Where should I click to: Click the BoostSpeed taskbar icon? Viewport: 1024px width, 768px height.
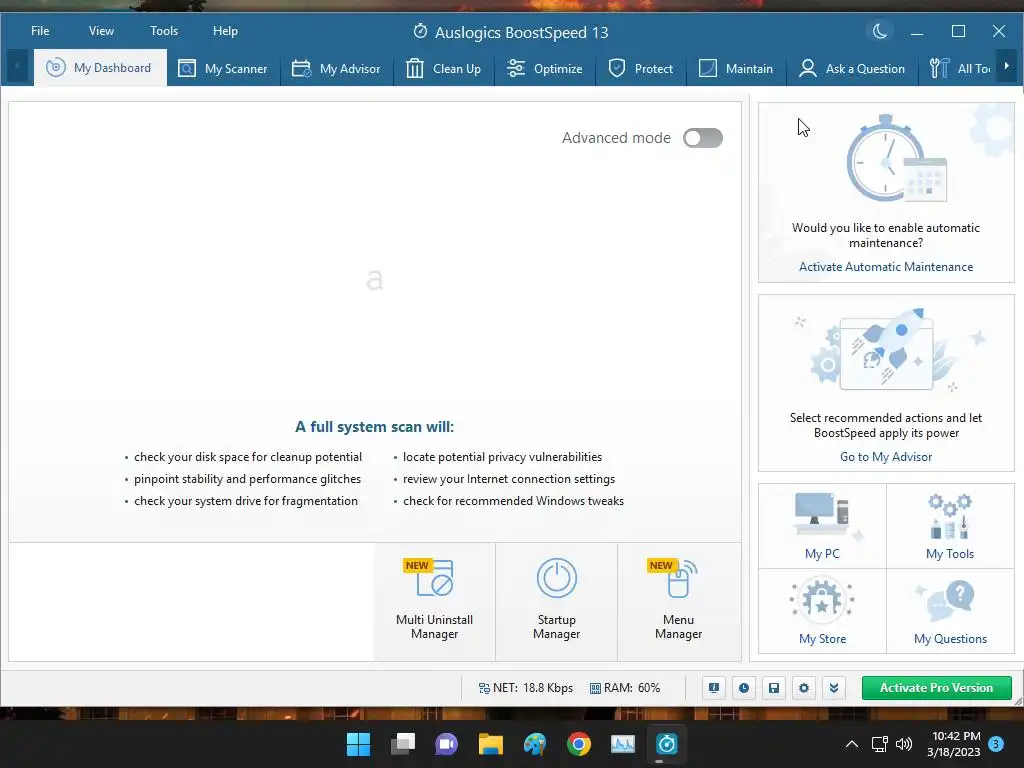667,744
